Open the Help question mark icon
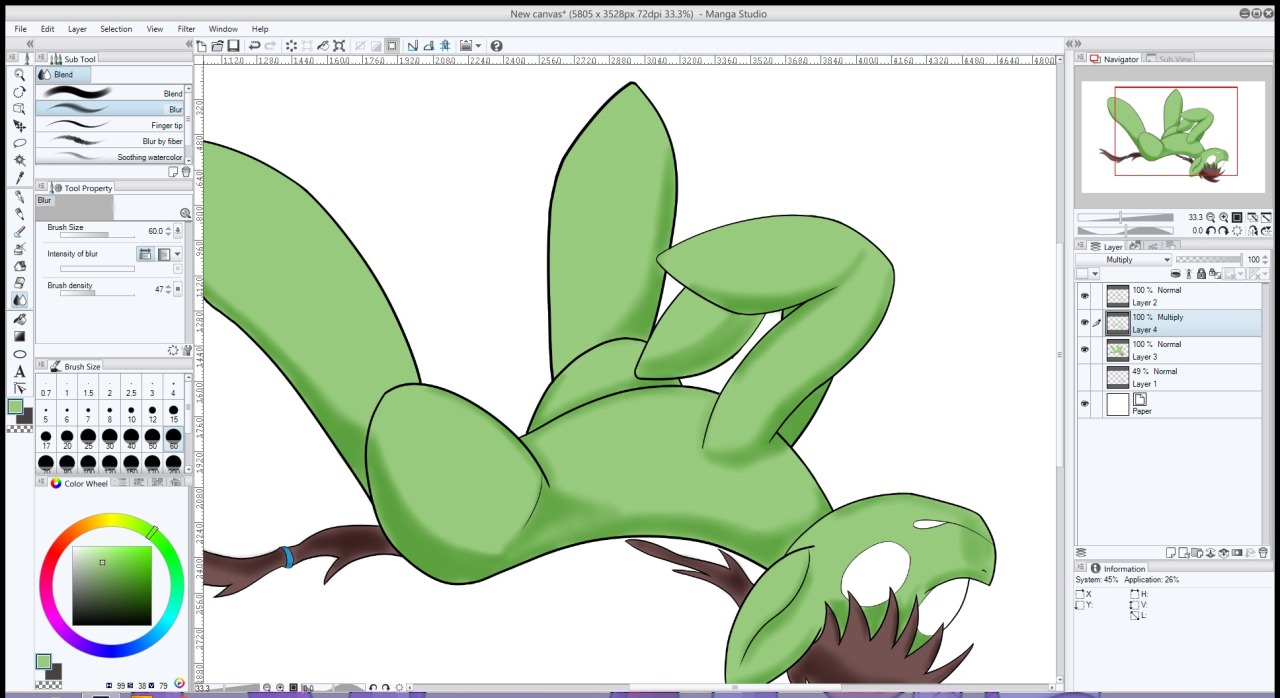 (496, 46)
